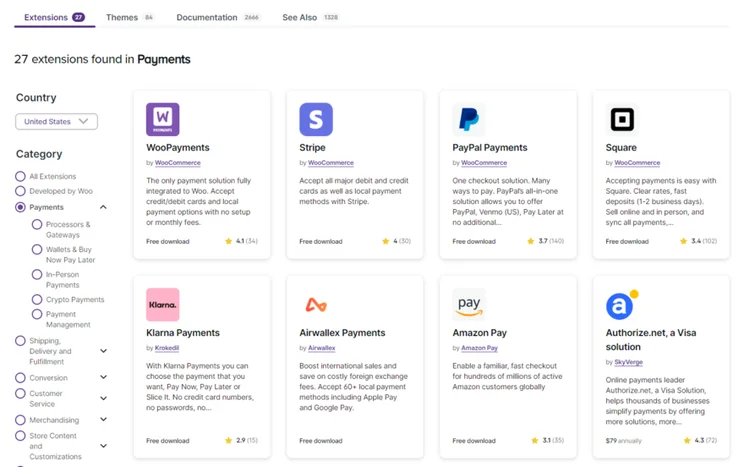Select the Developed by Woo radio button
The height and width of the screenshot is (467, 744).
click(20, 191)
